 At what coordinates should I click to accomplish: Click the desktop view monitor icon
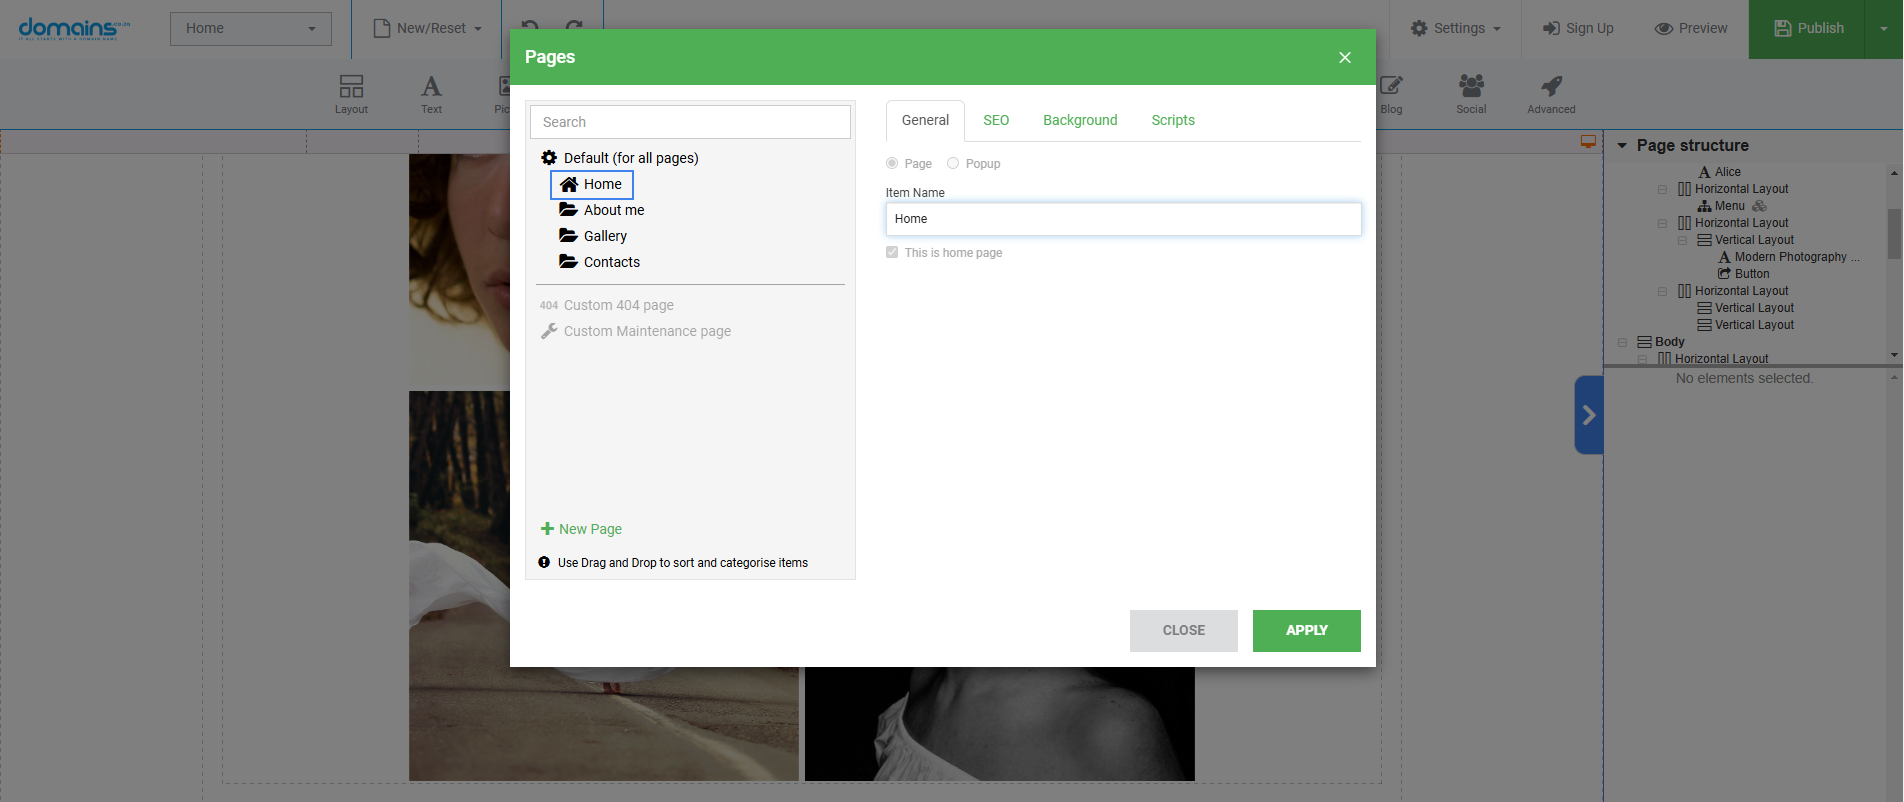click(x=1588, y=142)
